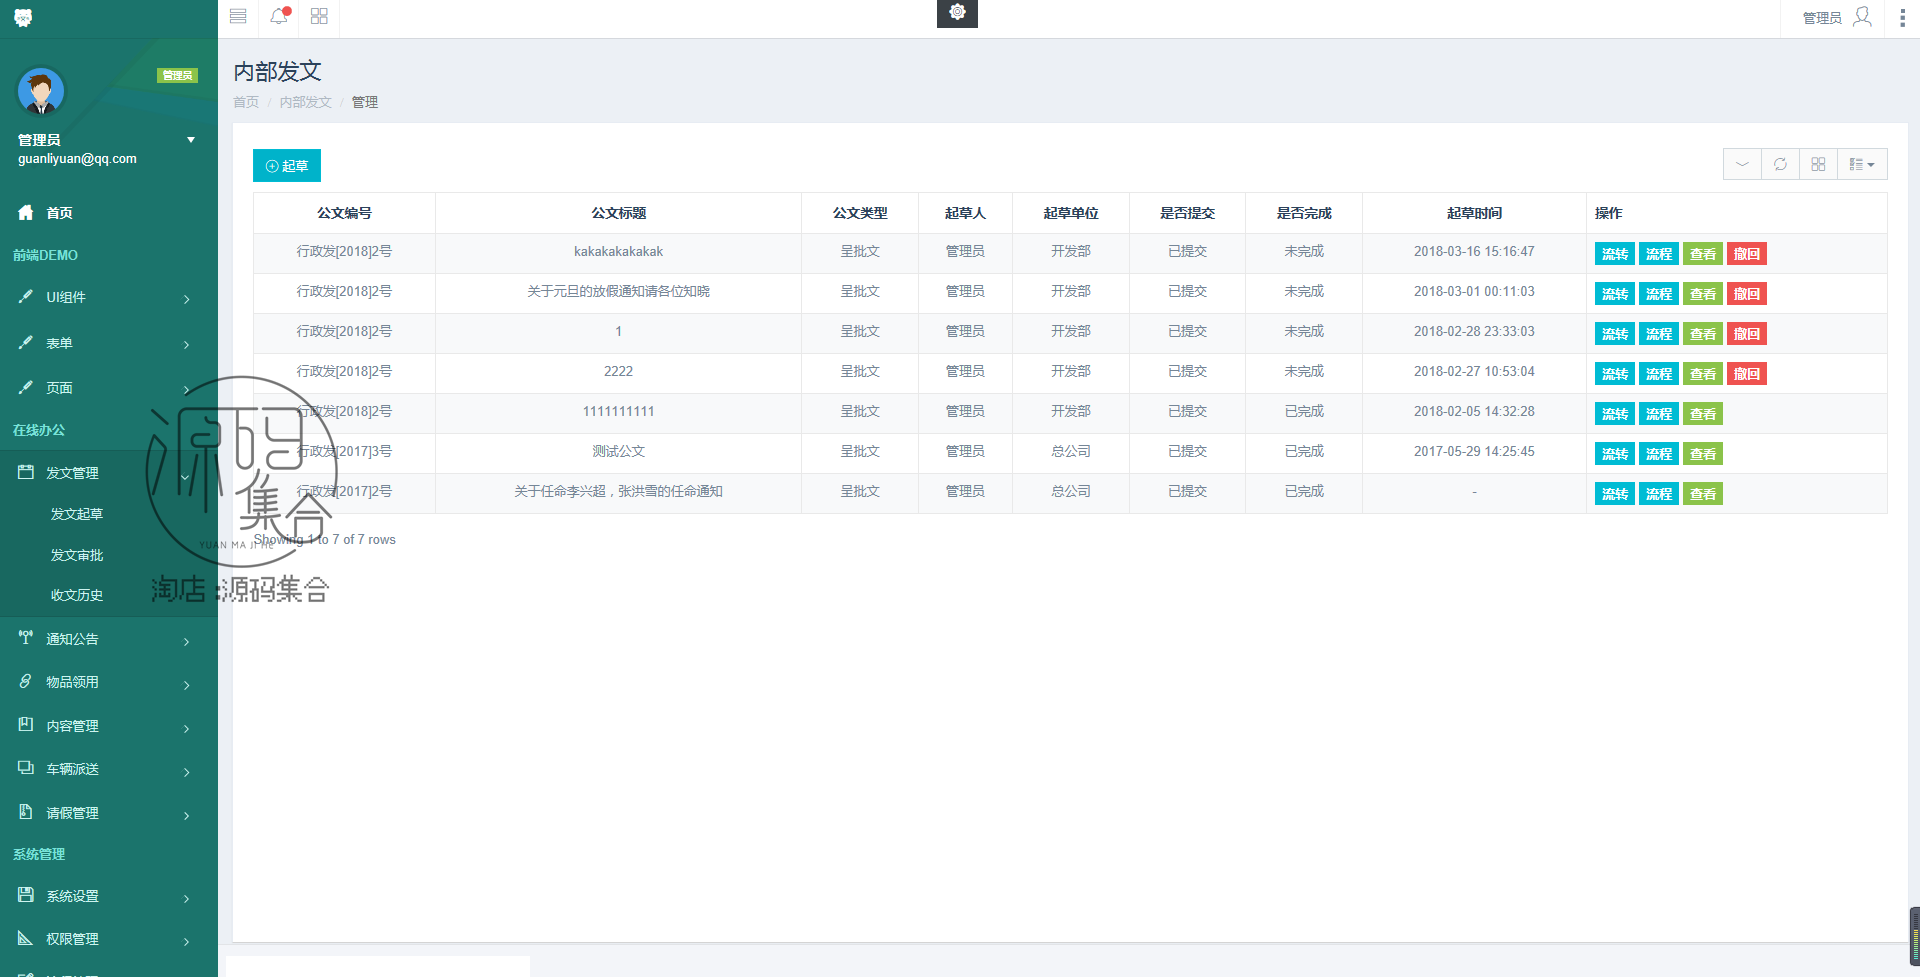Click the user profile icon at top right

pyautogui.click(x=1862, y=17)
